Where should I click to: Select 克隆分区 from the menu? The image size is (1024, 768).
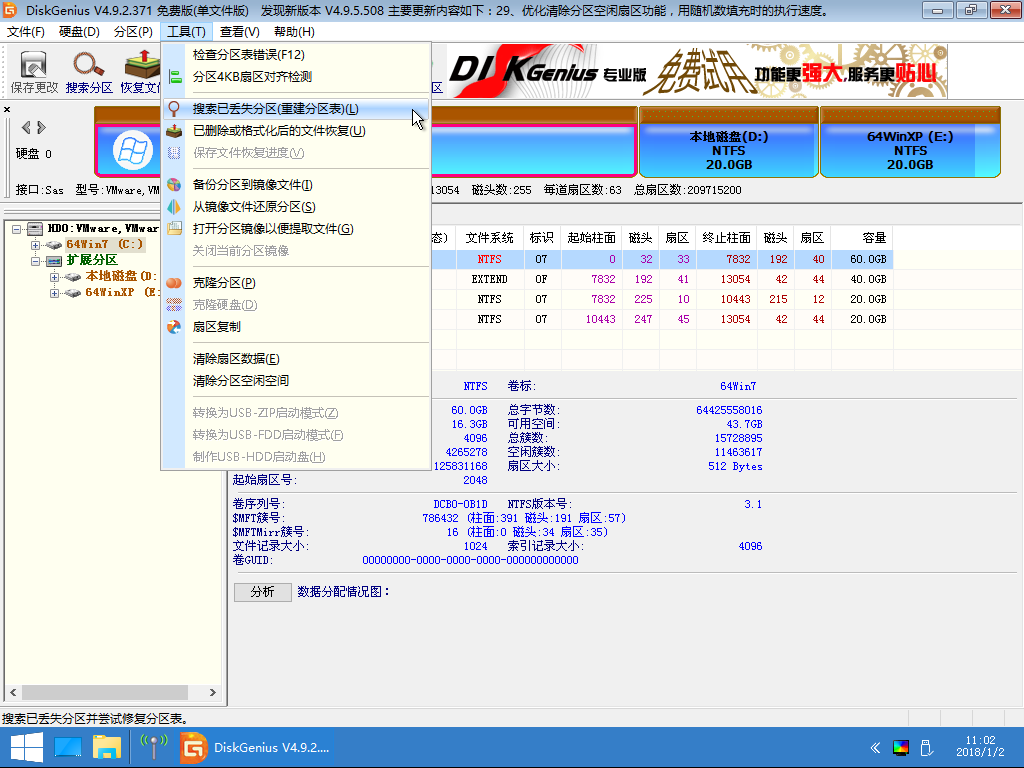pyautogui.click(x=224, y=283)
